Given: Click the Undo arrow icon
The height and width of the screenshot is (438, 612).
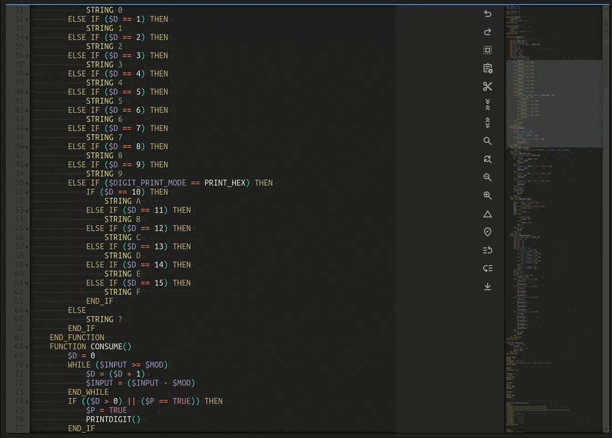Looking at the screenshot, I should (487, 14).
